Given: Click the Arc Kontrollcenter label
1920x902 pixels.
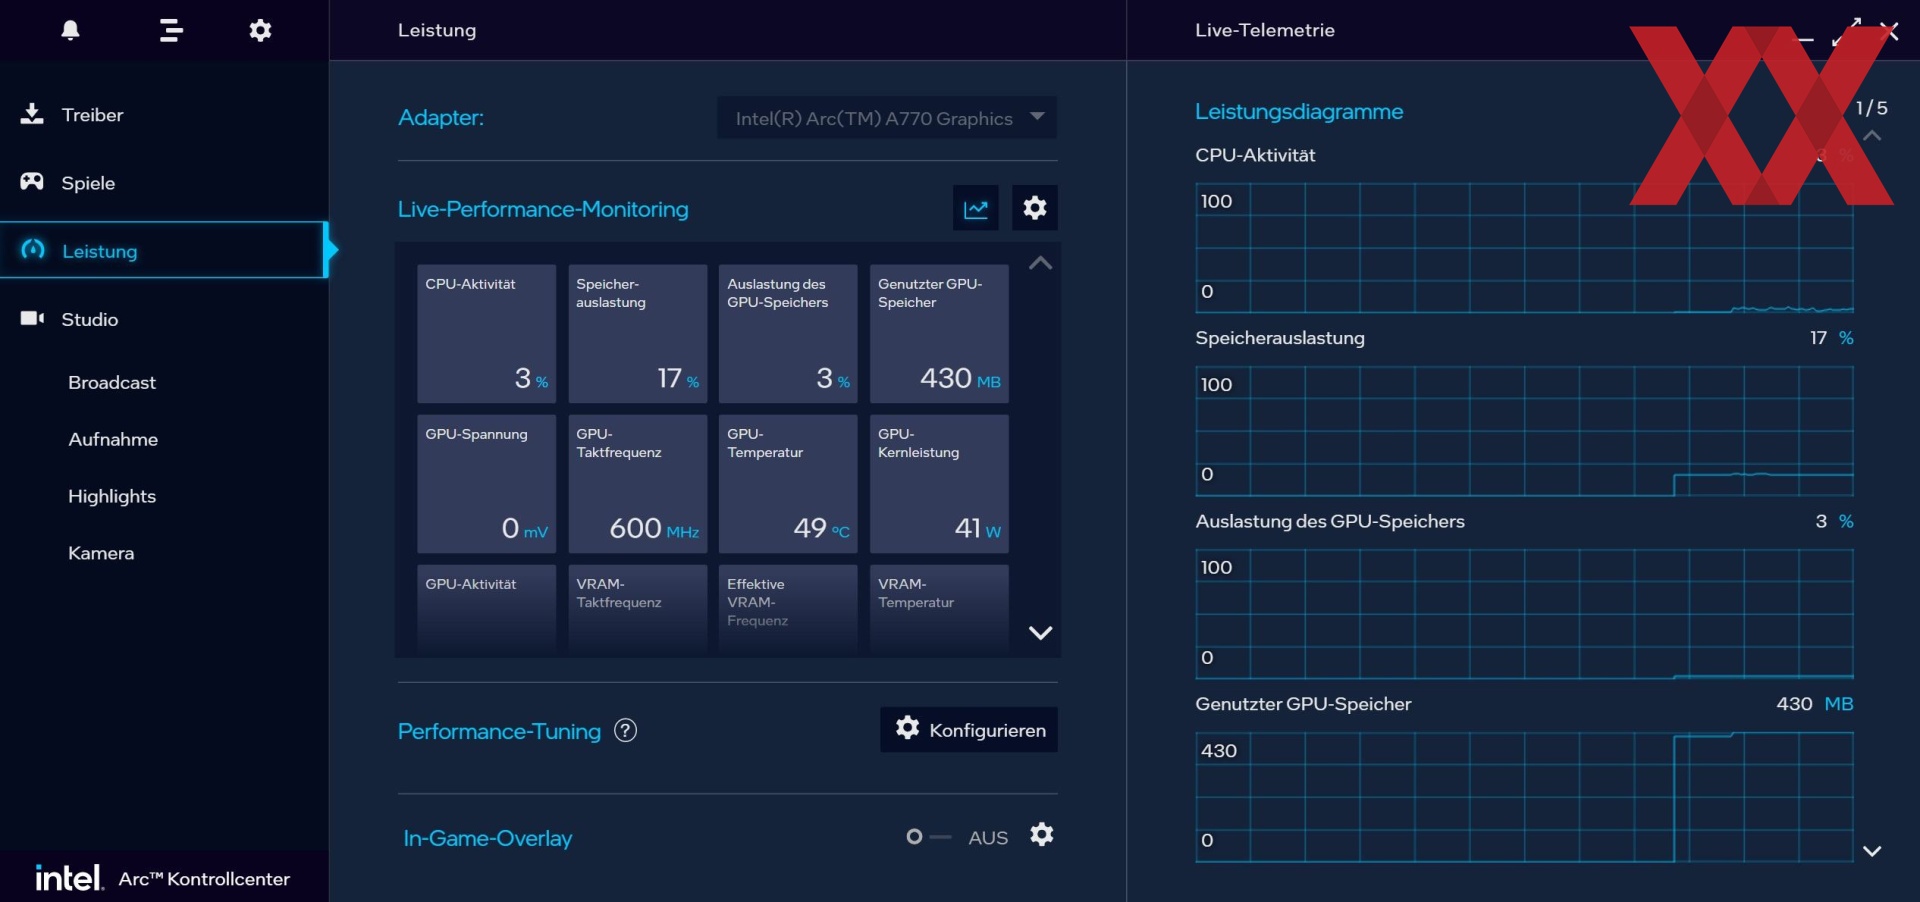Looking at the screenshot, I should 204,879.
